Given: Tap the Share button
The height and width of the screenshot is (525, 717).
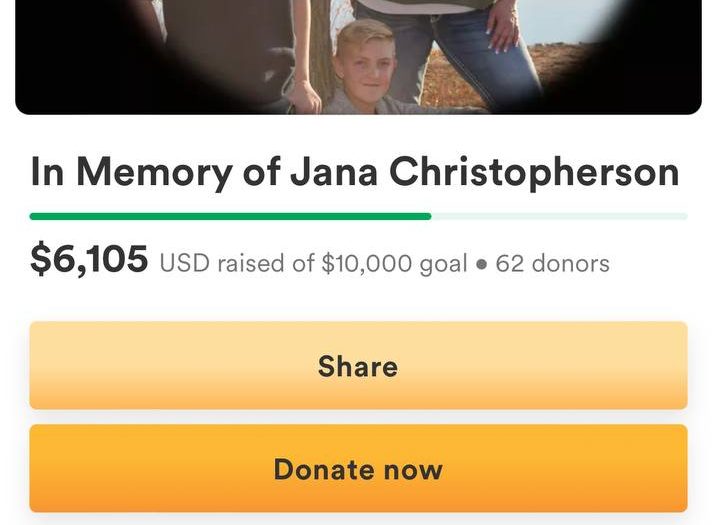Looking at the screenshot, I should 358,365.
